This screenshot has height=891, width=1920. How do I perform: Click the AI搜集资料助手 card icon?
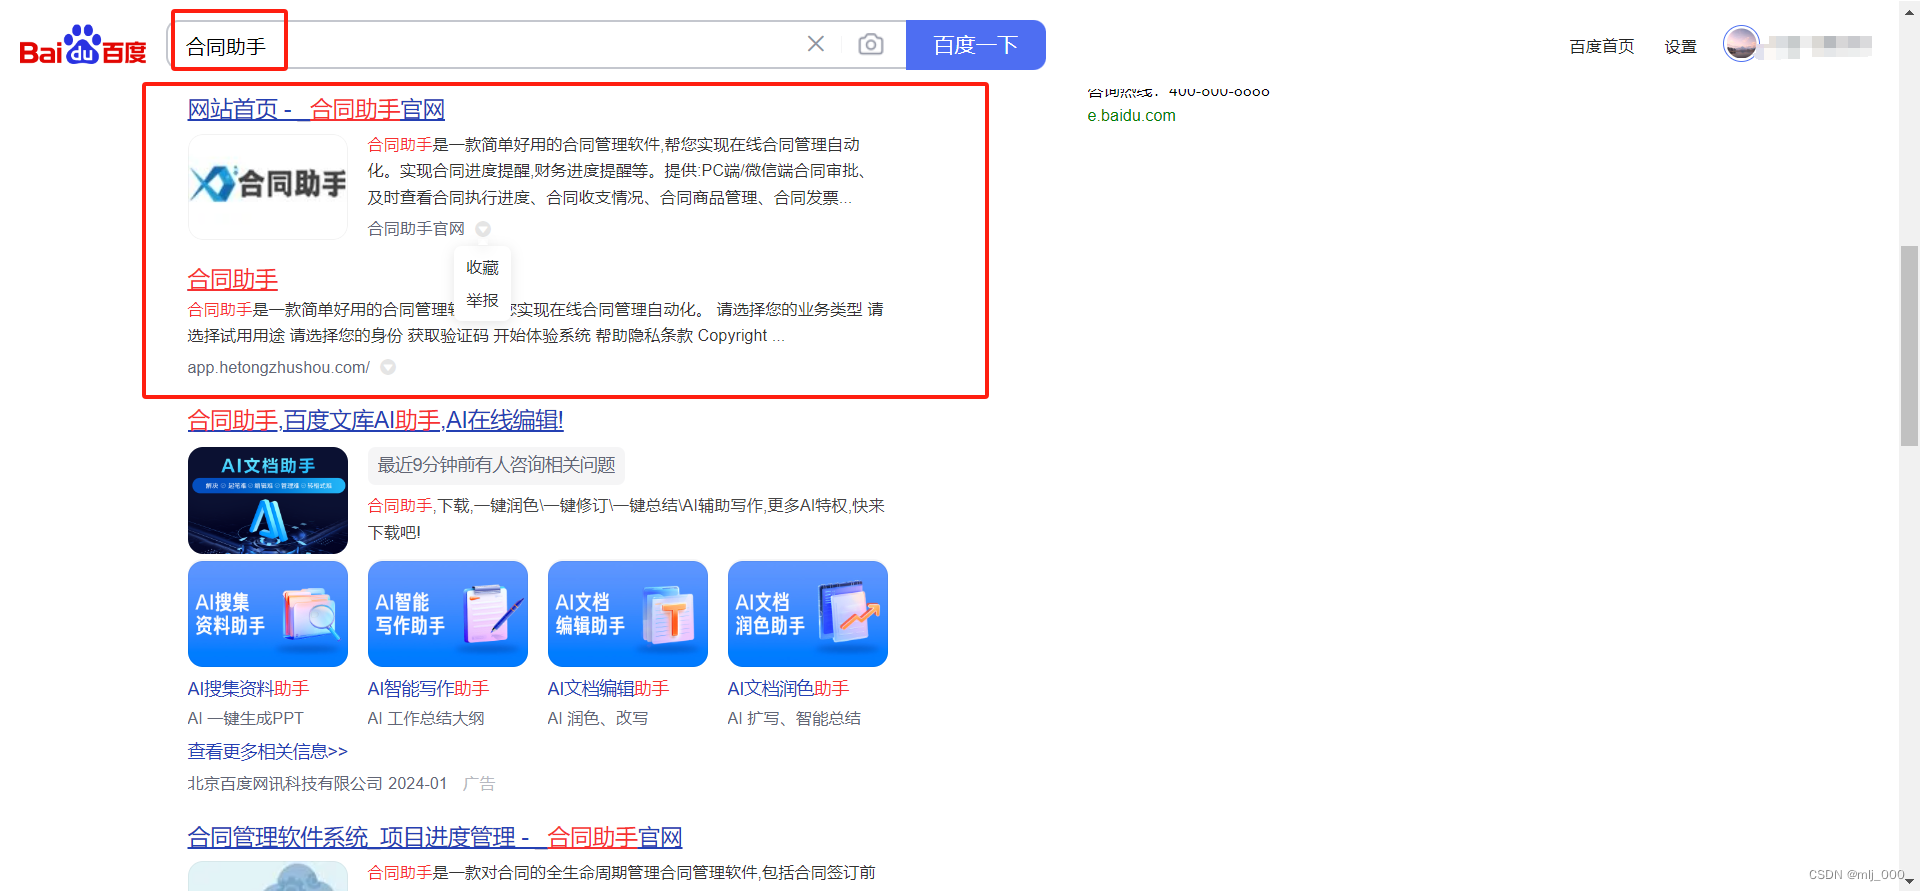pos(268,614)
